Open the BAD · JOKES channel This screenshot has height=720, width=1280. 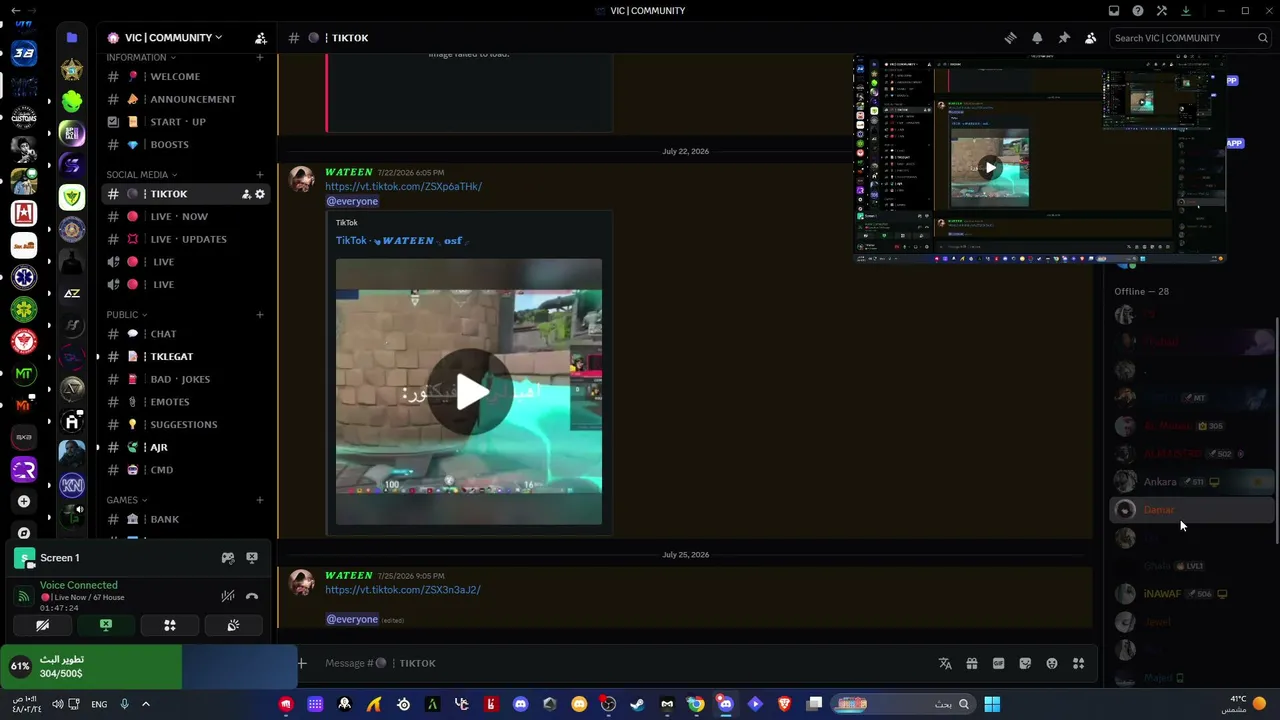pos(185,380)
